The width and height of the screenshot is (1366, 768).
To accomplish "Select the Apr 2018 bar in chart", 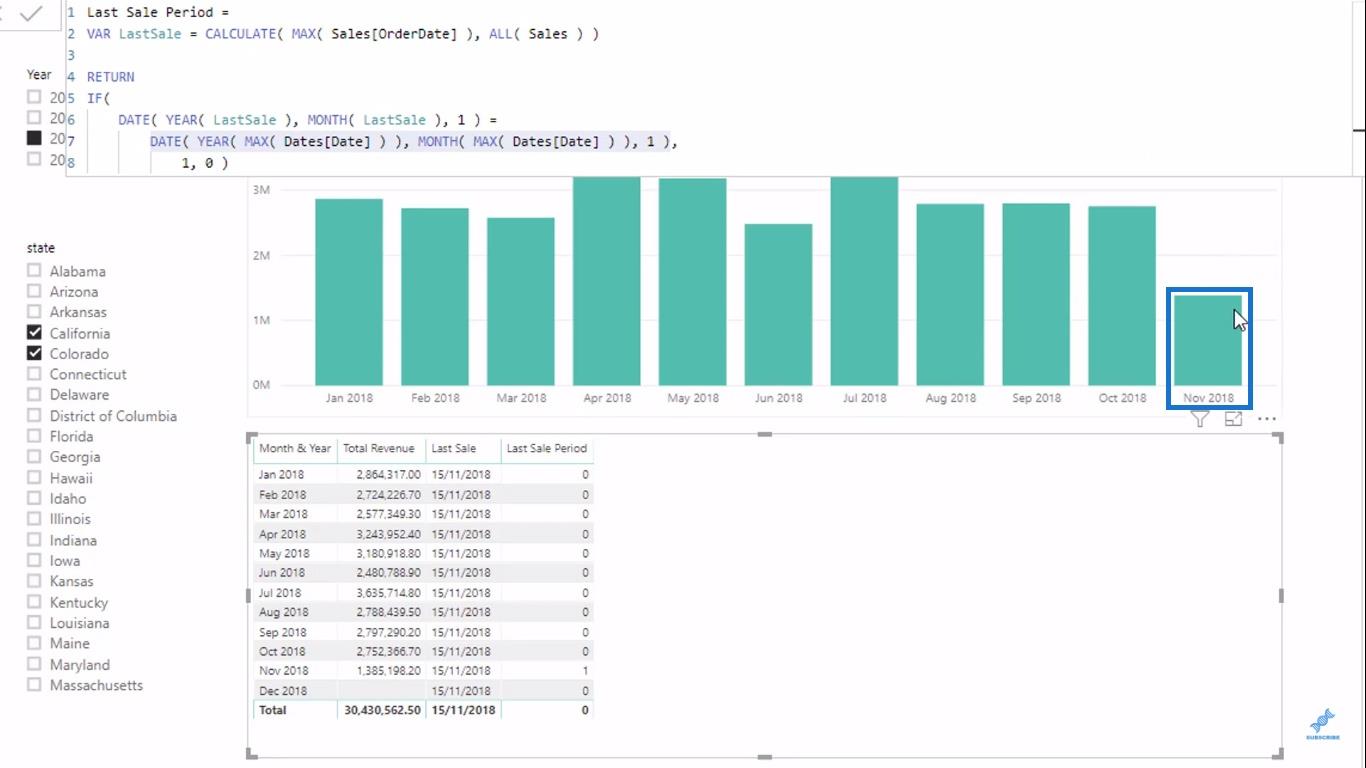I will point(607,281).
